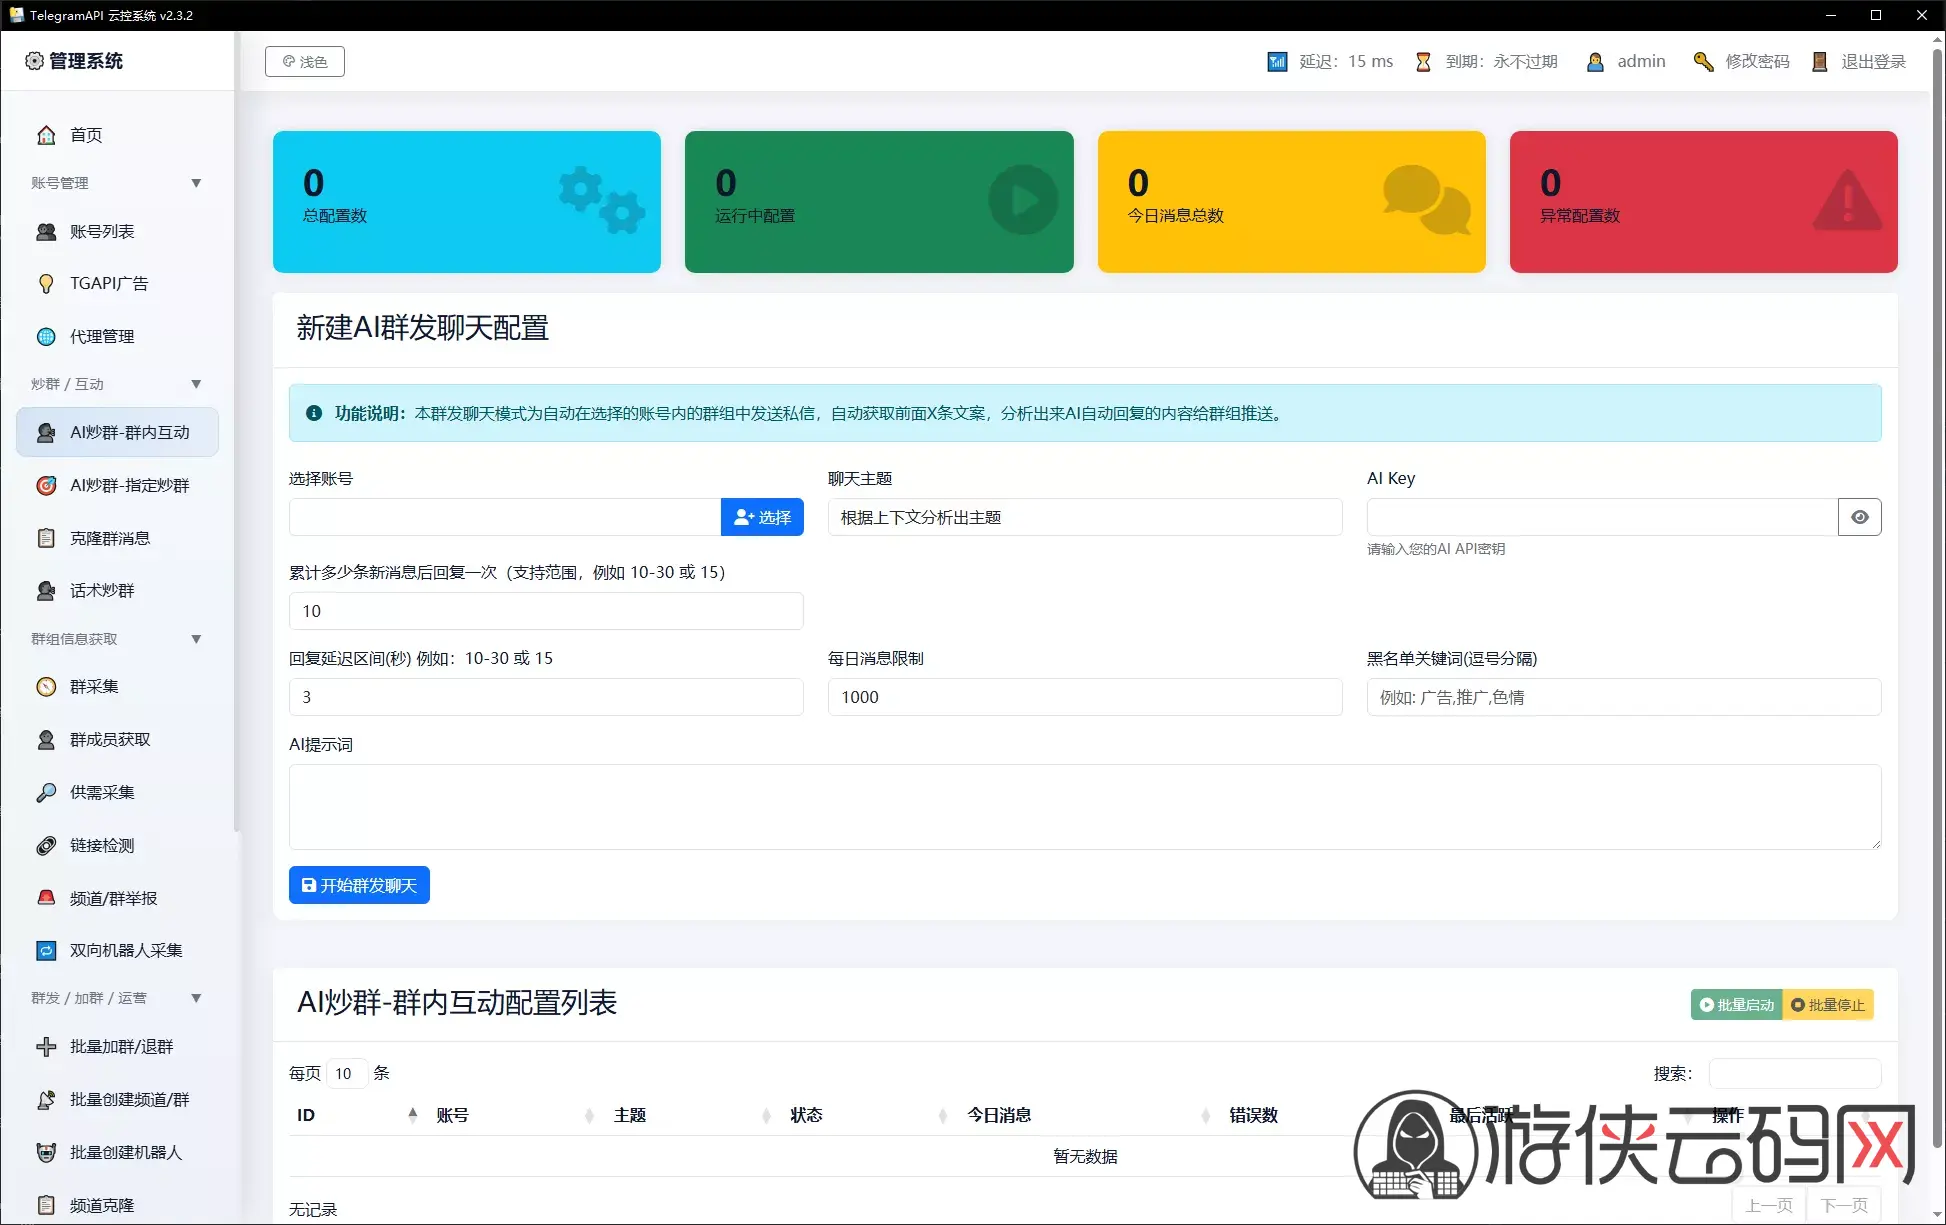Toggle the 浅色 theme button
Image resolution: width=1946 pixels, height=1225 pixels.
[x=305, y=62]
